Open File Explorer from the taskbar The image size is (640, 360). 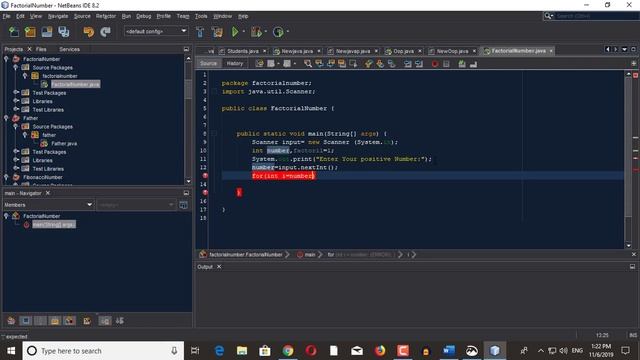tap(242, 351)
